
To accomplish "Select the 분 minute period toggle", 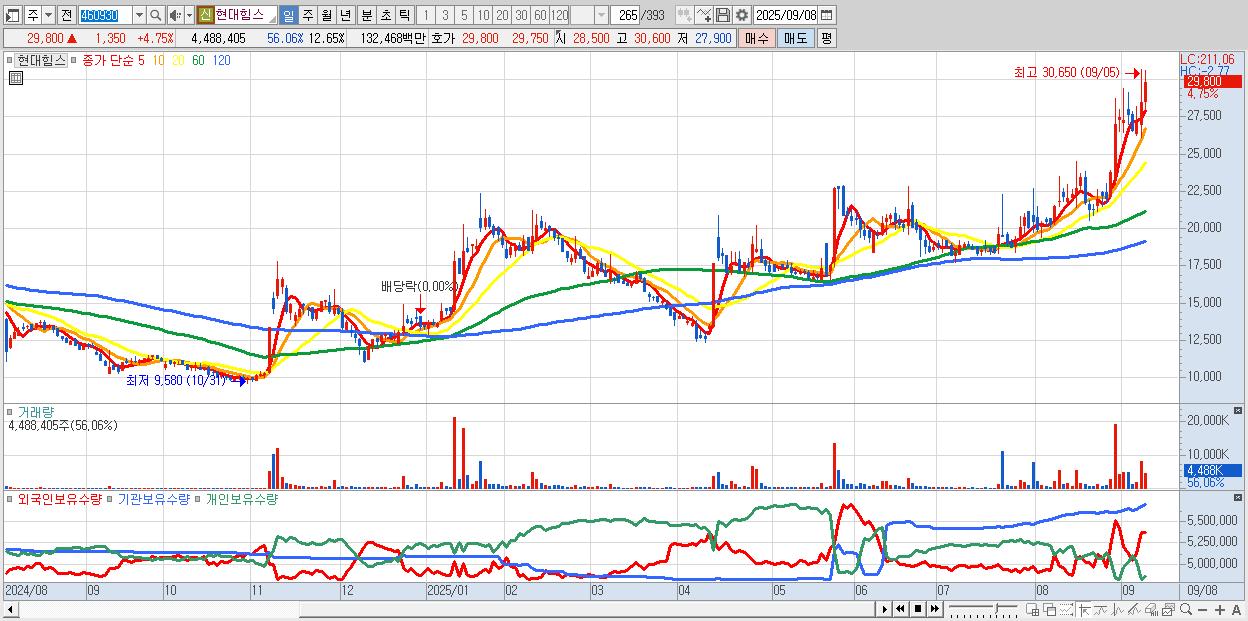I will tap(366, 15).
